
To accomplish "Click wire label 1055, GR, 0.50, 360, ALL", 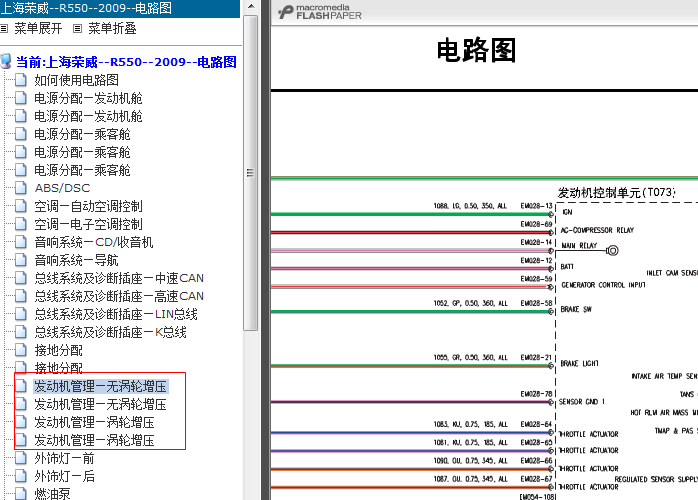I will point(471,358).
